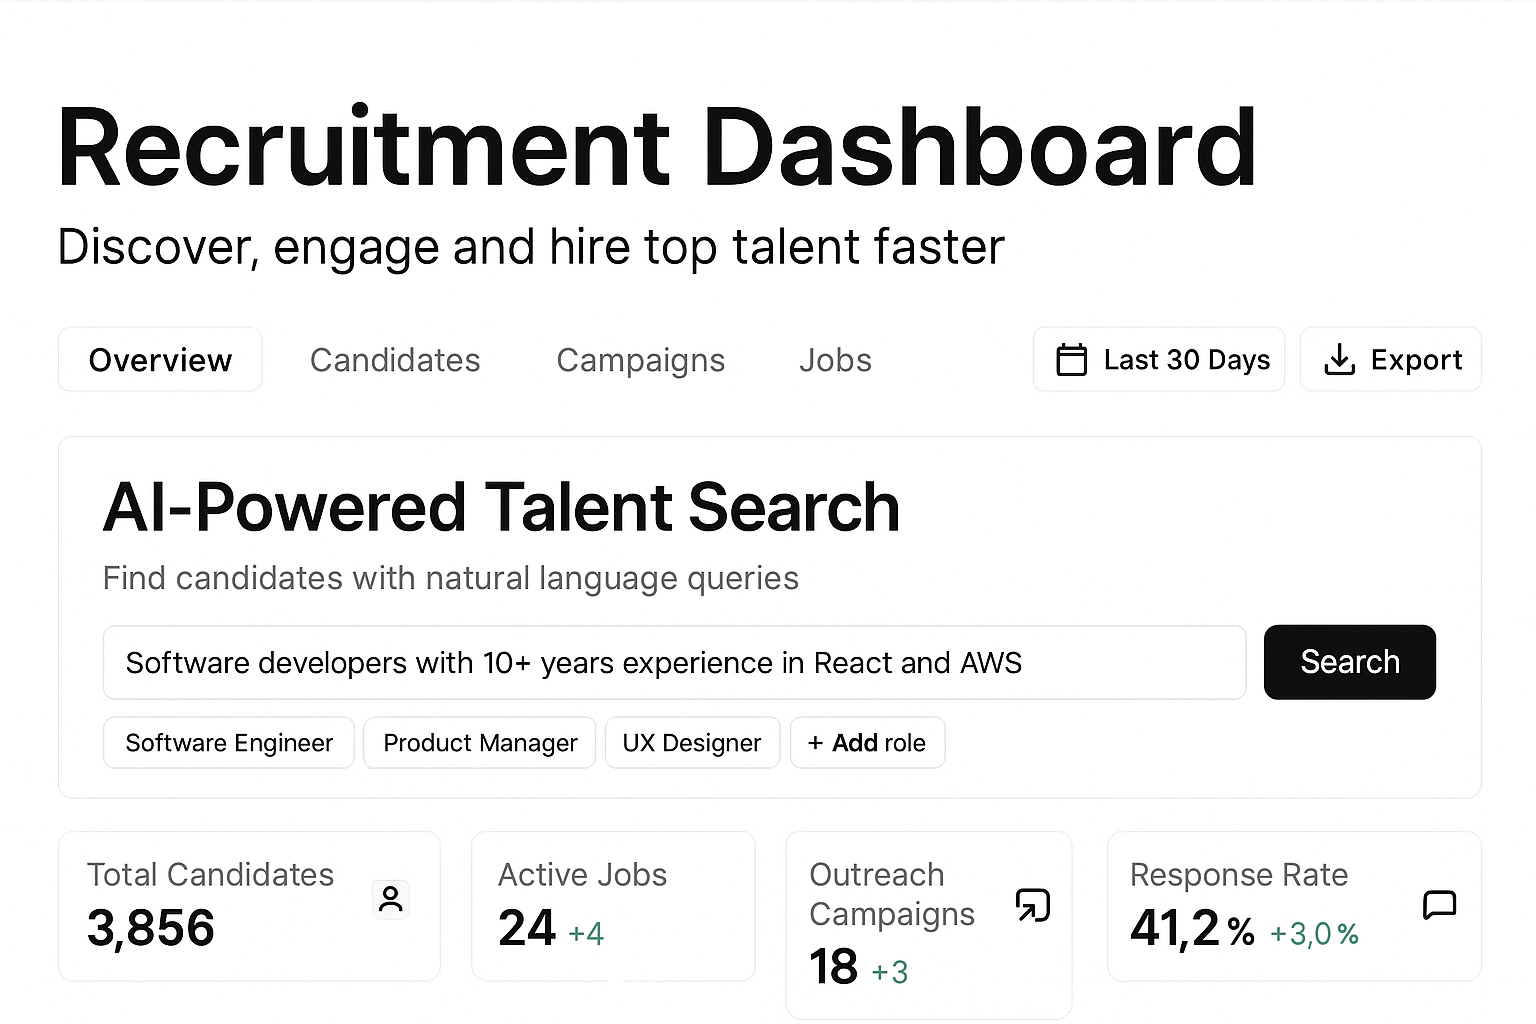
Task: Click the download icon on the Export button
Action: point(1339,359)
